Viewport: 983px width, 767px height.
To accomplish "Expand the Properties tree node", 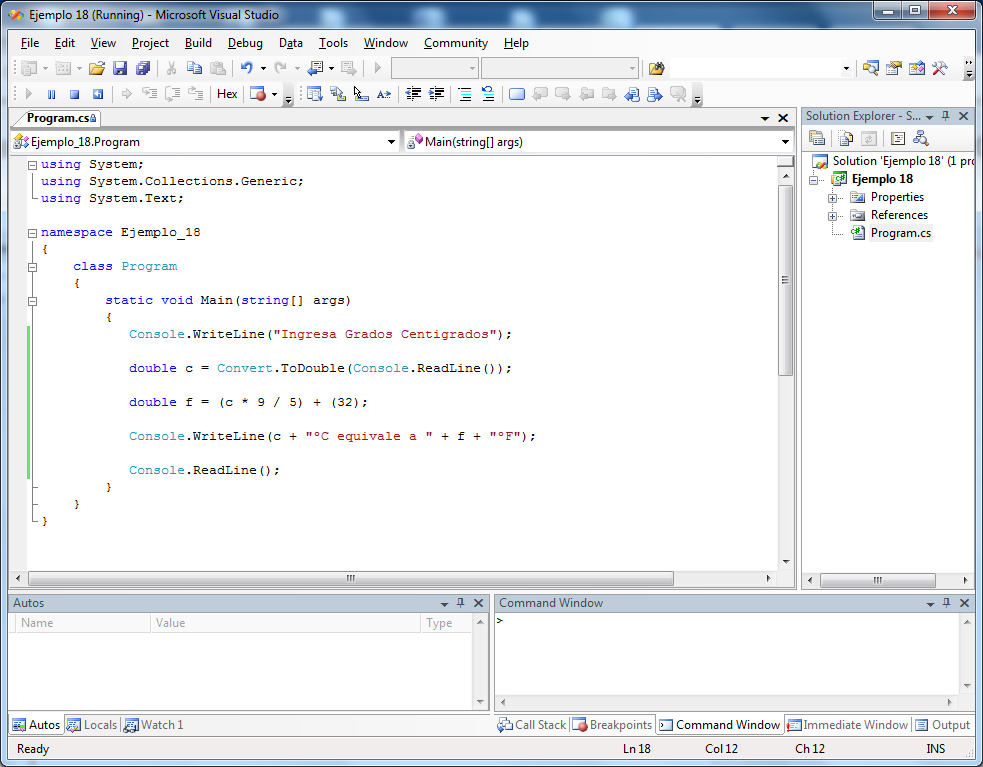I will 834,197.
